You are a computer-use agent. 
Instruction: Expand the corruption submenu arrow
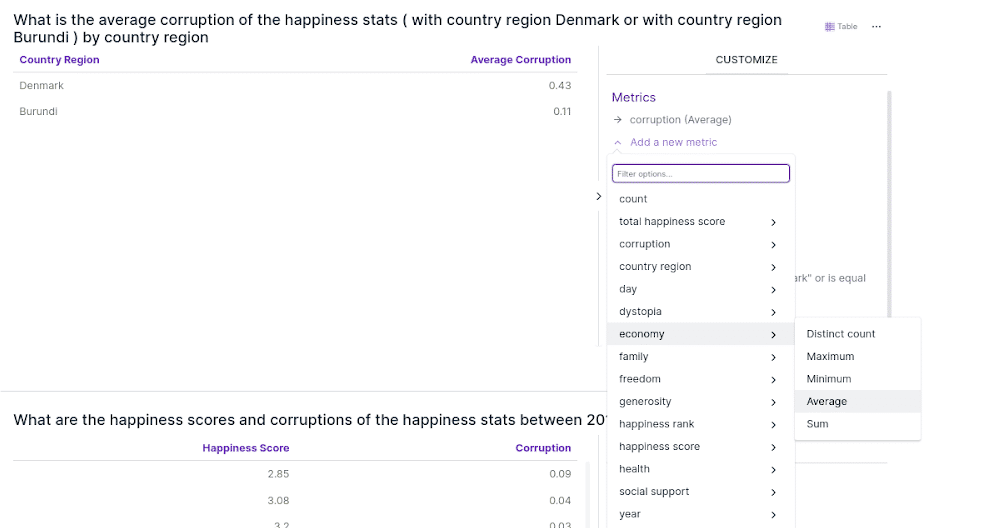773,245
